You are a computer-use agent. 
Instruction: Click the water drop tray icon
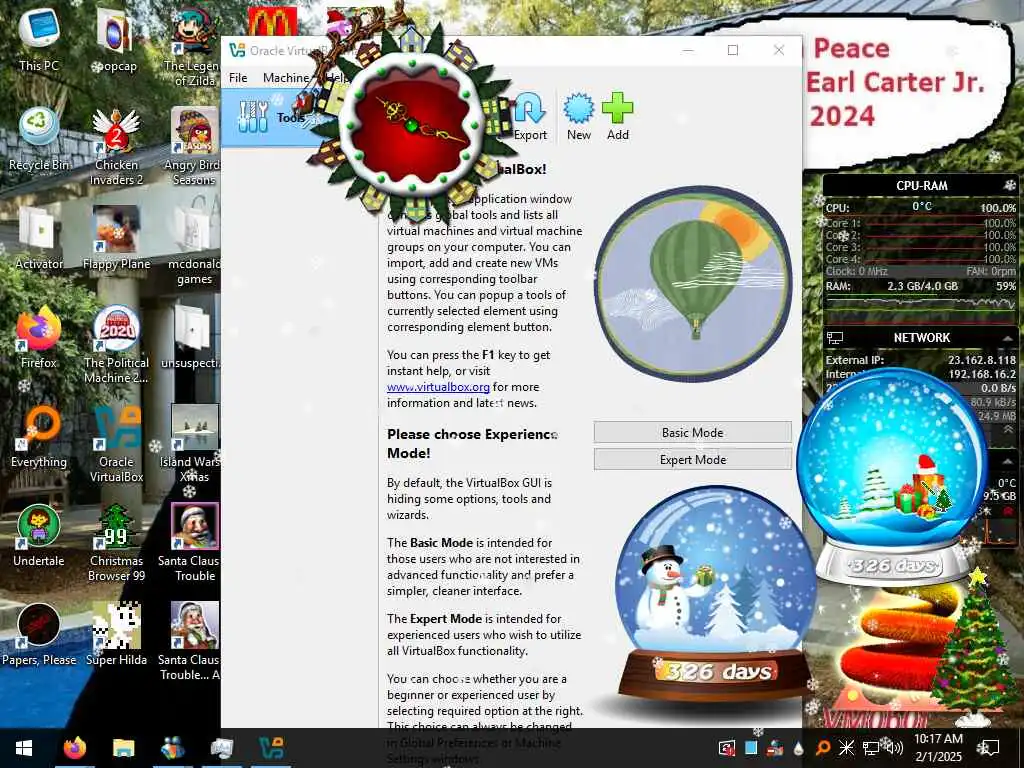(798, 748)
